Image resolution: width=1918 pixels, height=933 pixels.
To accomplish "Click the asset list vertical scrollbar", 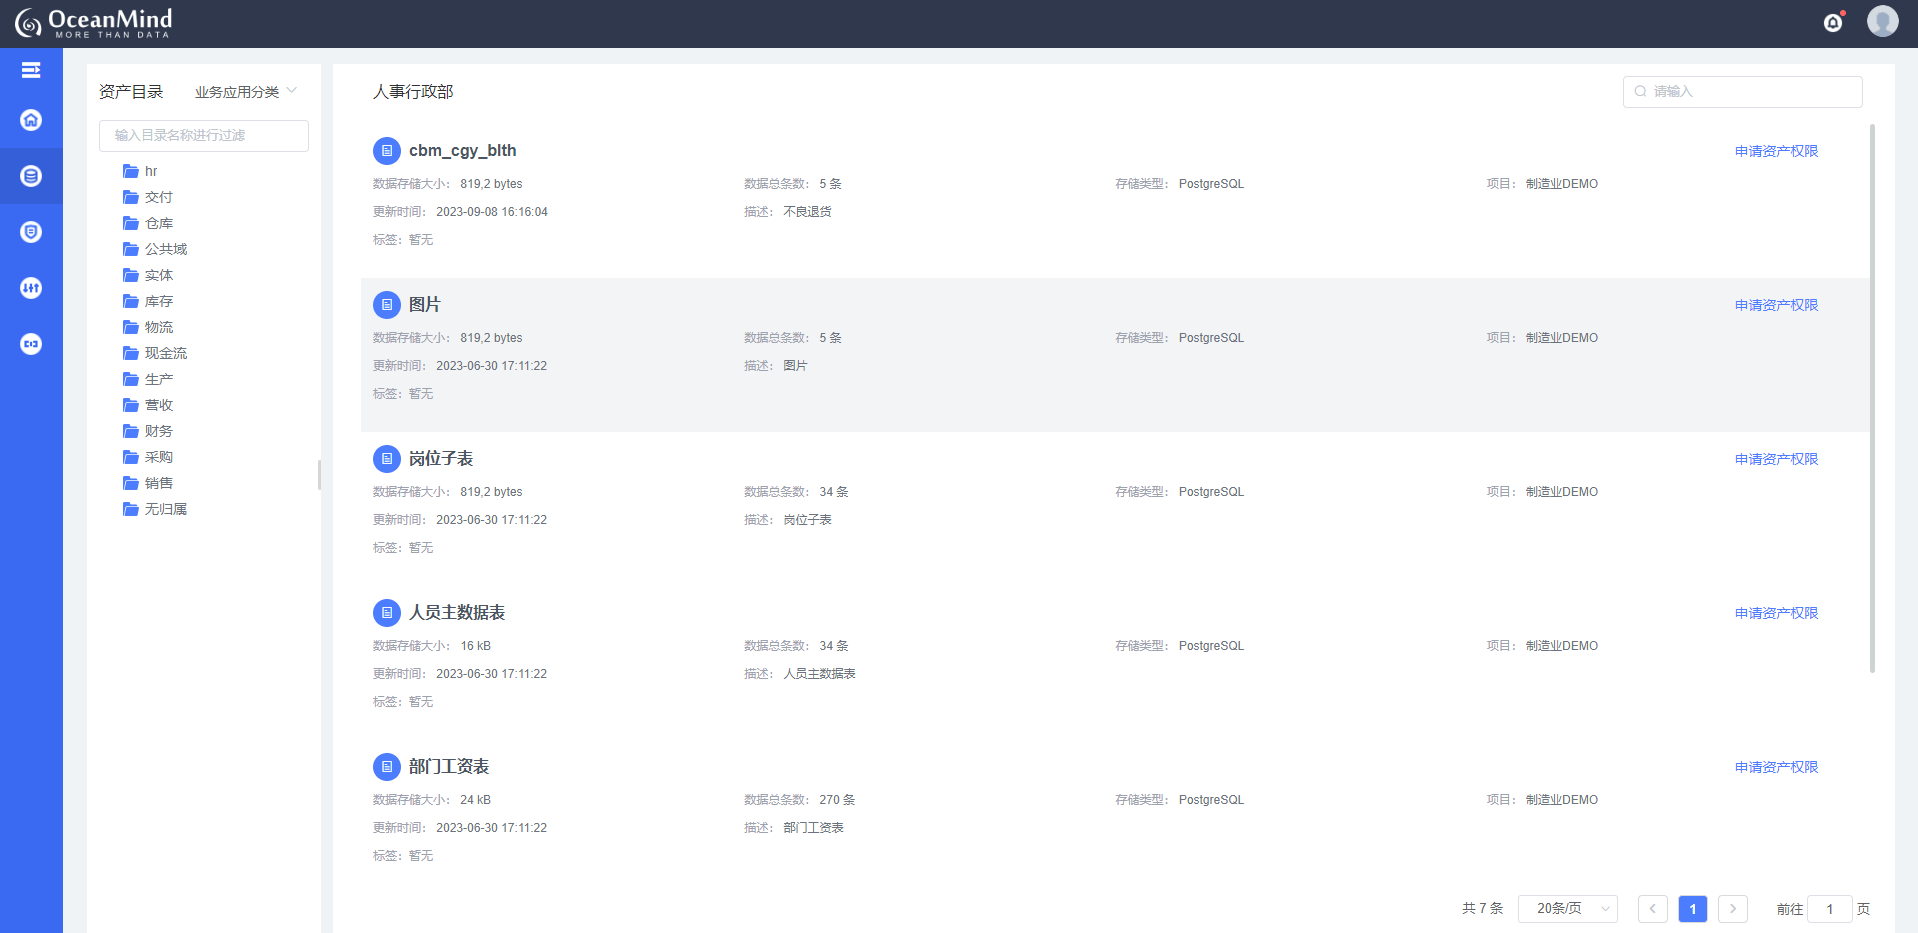I will pos(1872,398).
